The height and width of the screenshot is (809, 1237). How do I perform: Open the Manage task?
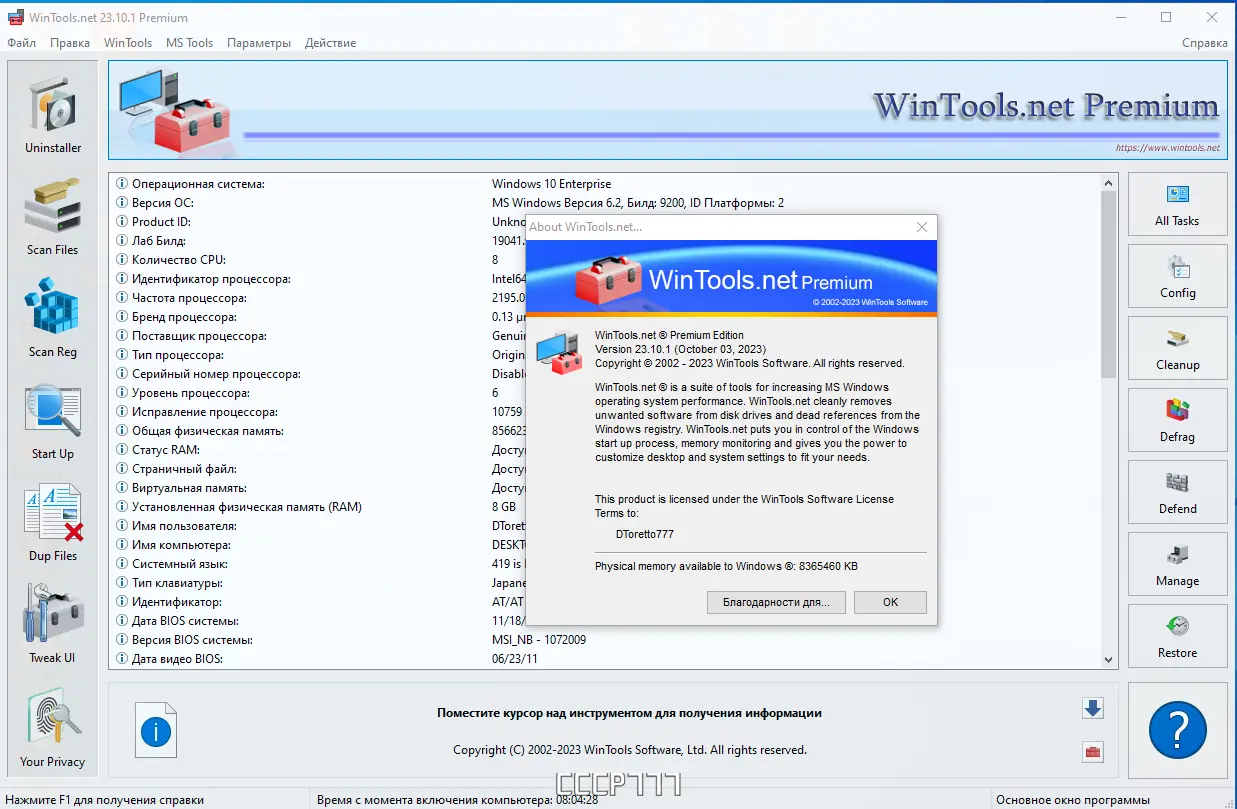click(1177, 564)
